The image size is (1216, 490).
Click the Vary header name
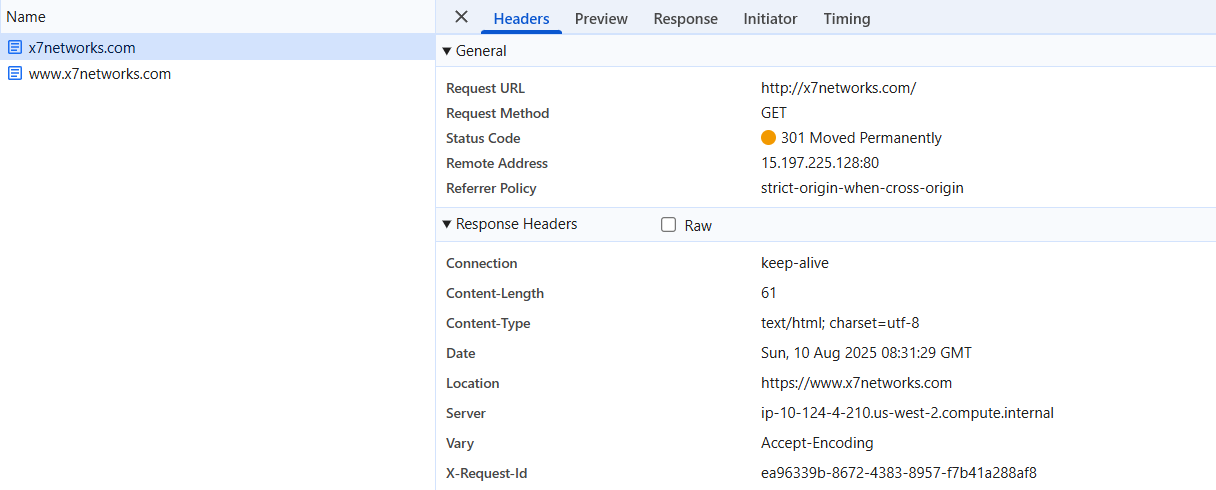pos(460,443)
